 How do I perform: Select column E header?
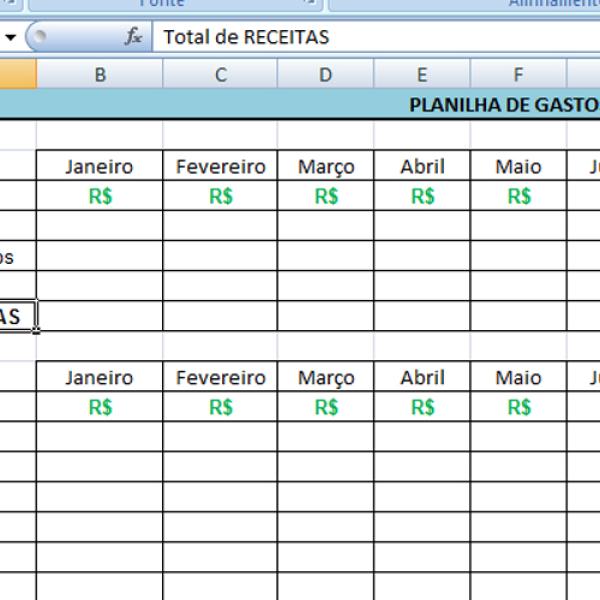pos(422,74)
